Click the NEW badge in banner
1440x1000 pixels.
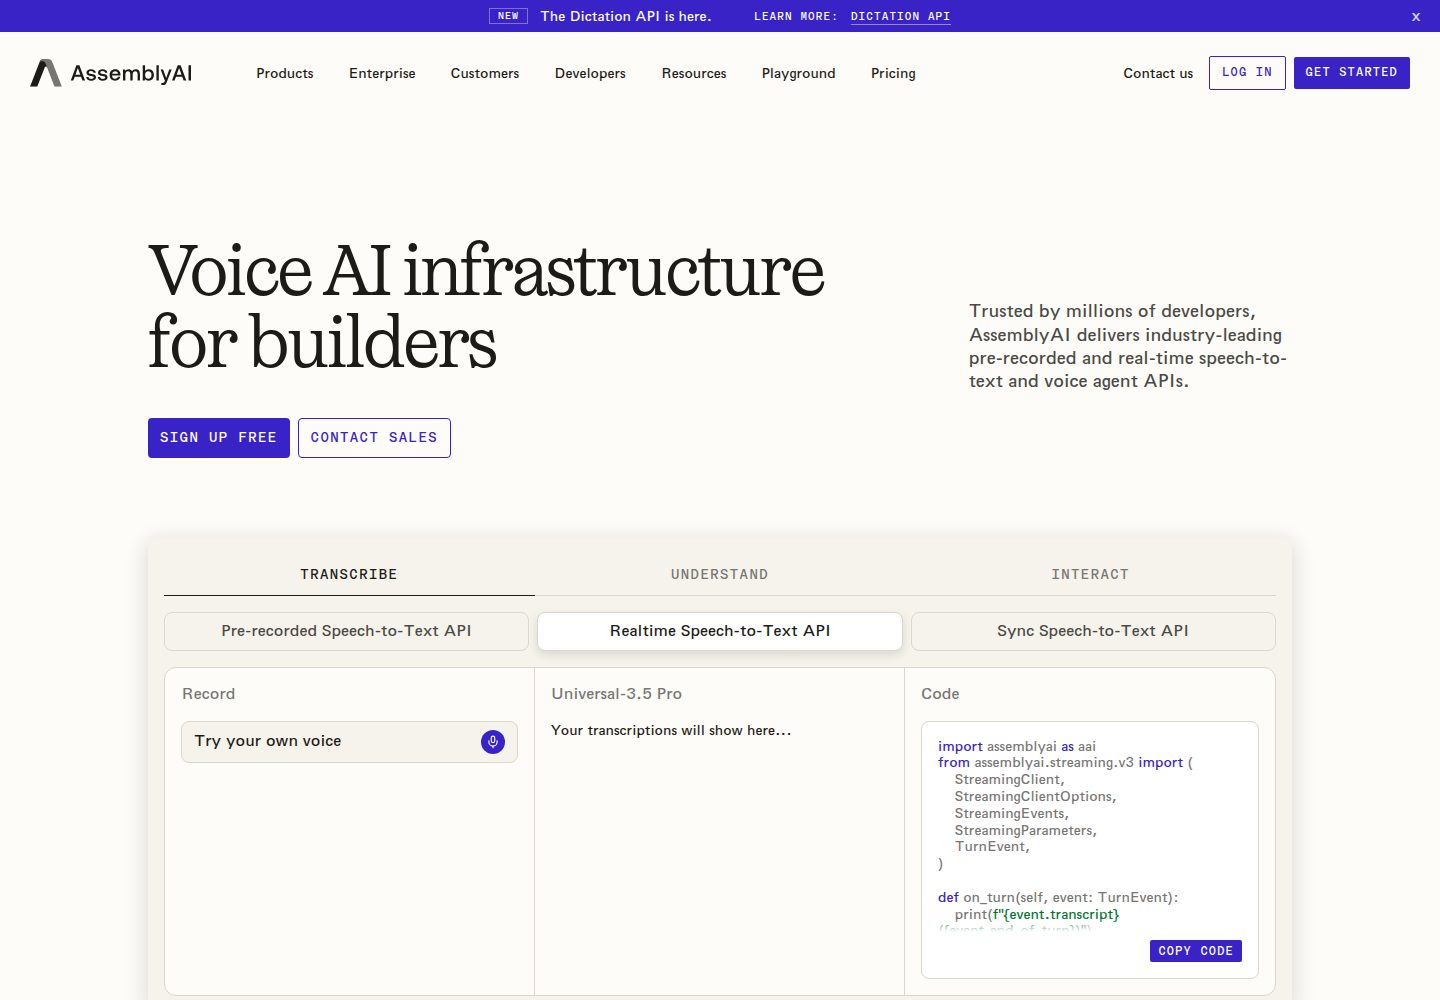(508, 16)
